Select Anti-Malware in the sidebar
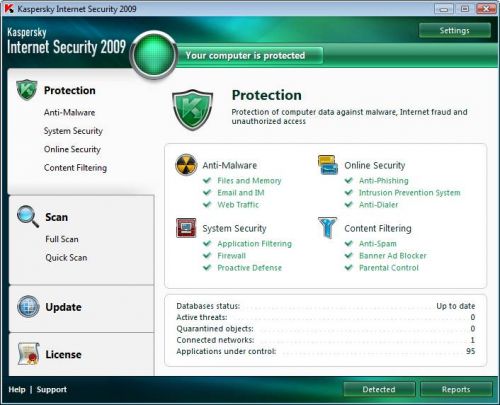Screen dimensions: 500x405 (69, 112)
